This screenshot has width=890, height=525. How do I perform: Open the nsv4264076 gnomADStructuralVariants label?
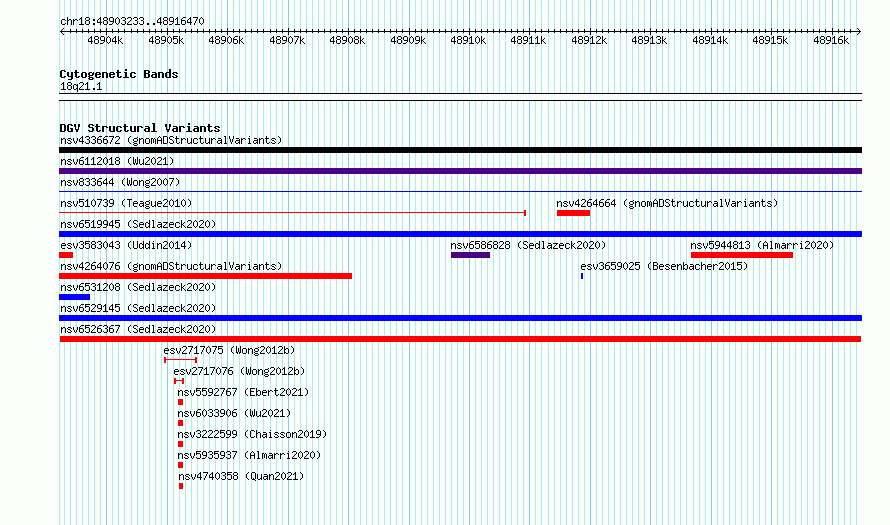[x=171, y=266]
